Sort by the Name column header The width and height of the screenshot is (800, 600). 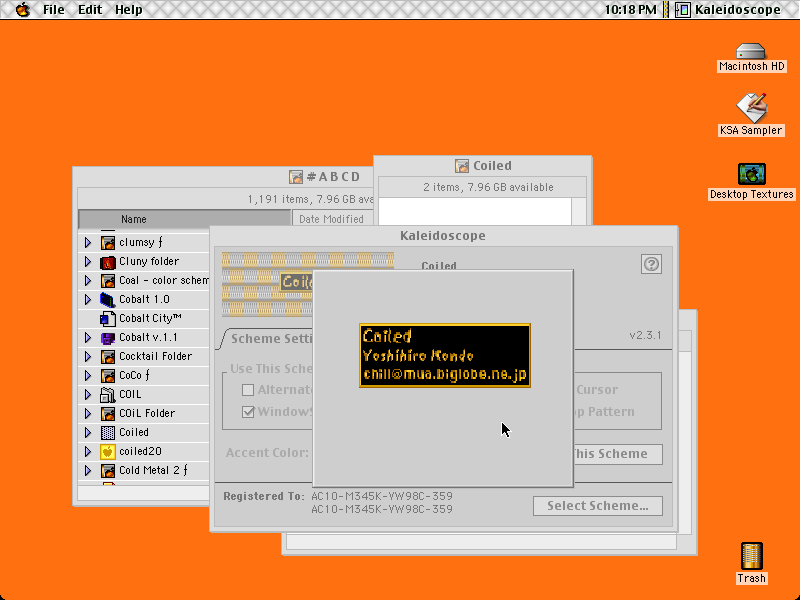coord(185,219)
